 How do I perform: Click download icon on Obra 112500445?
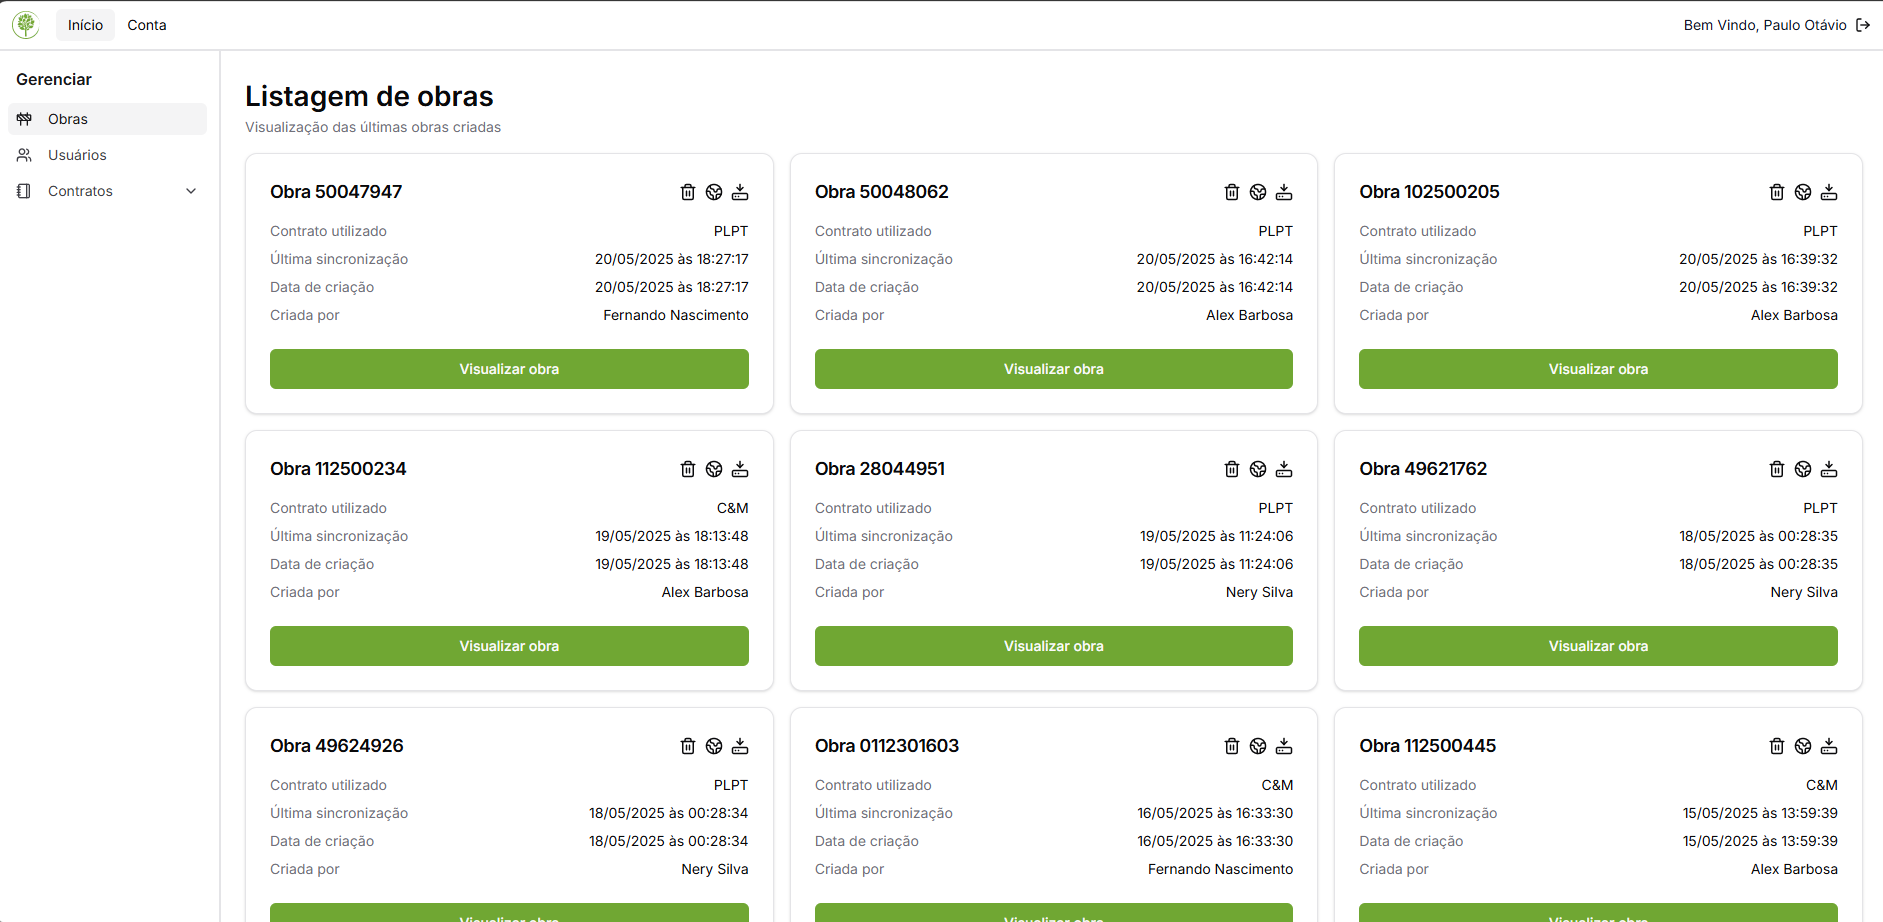coord(1828,746)
